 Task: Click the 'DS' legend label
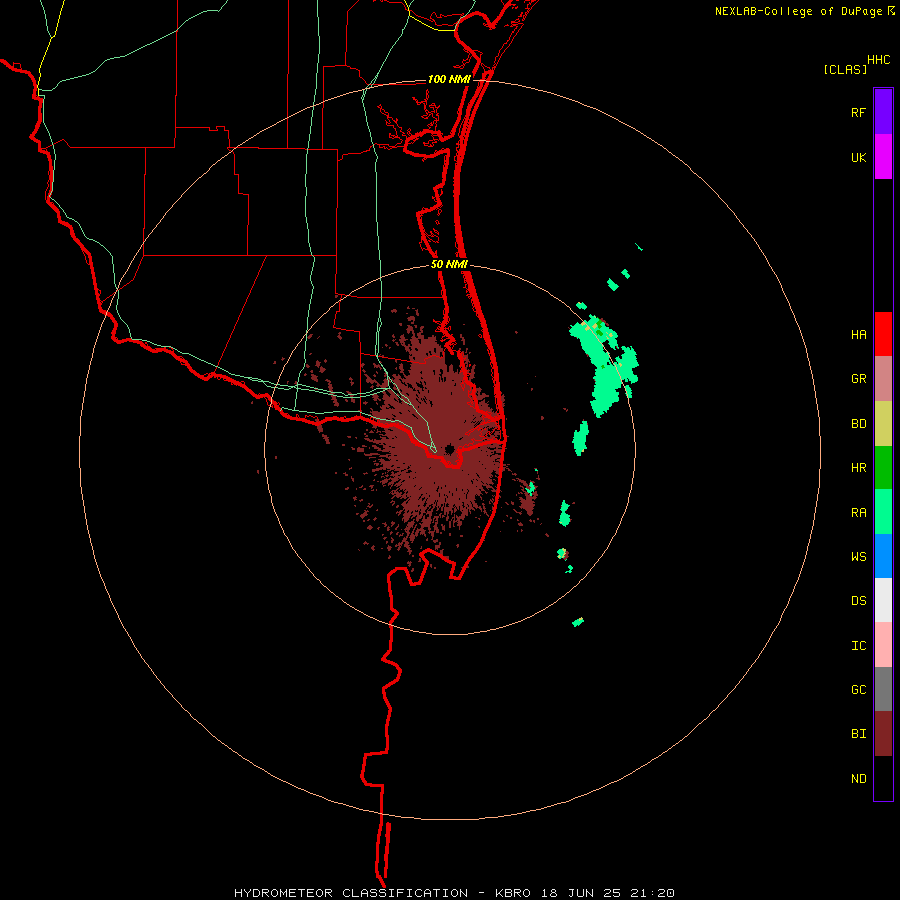(858, 601)
